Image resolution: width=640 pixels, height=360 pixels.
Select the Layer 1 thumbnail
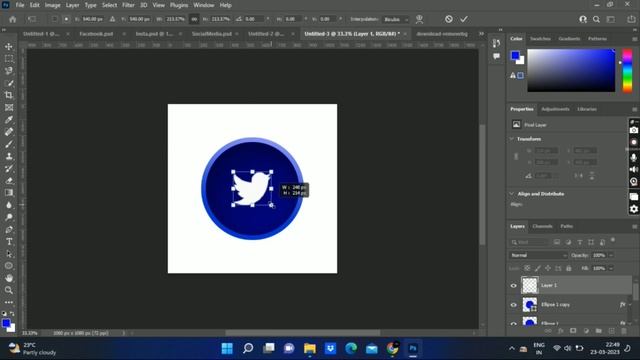tap(530, 285)
